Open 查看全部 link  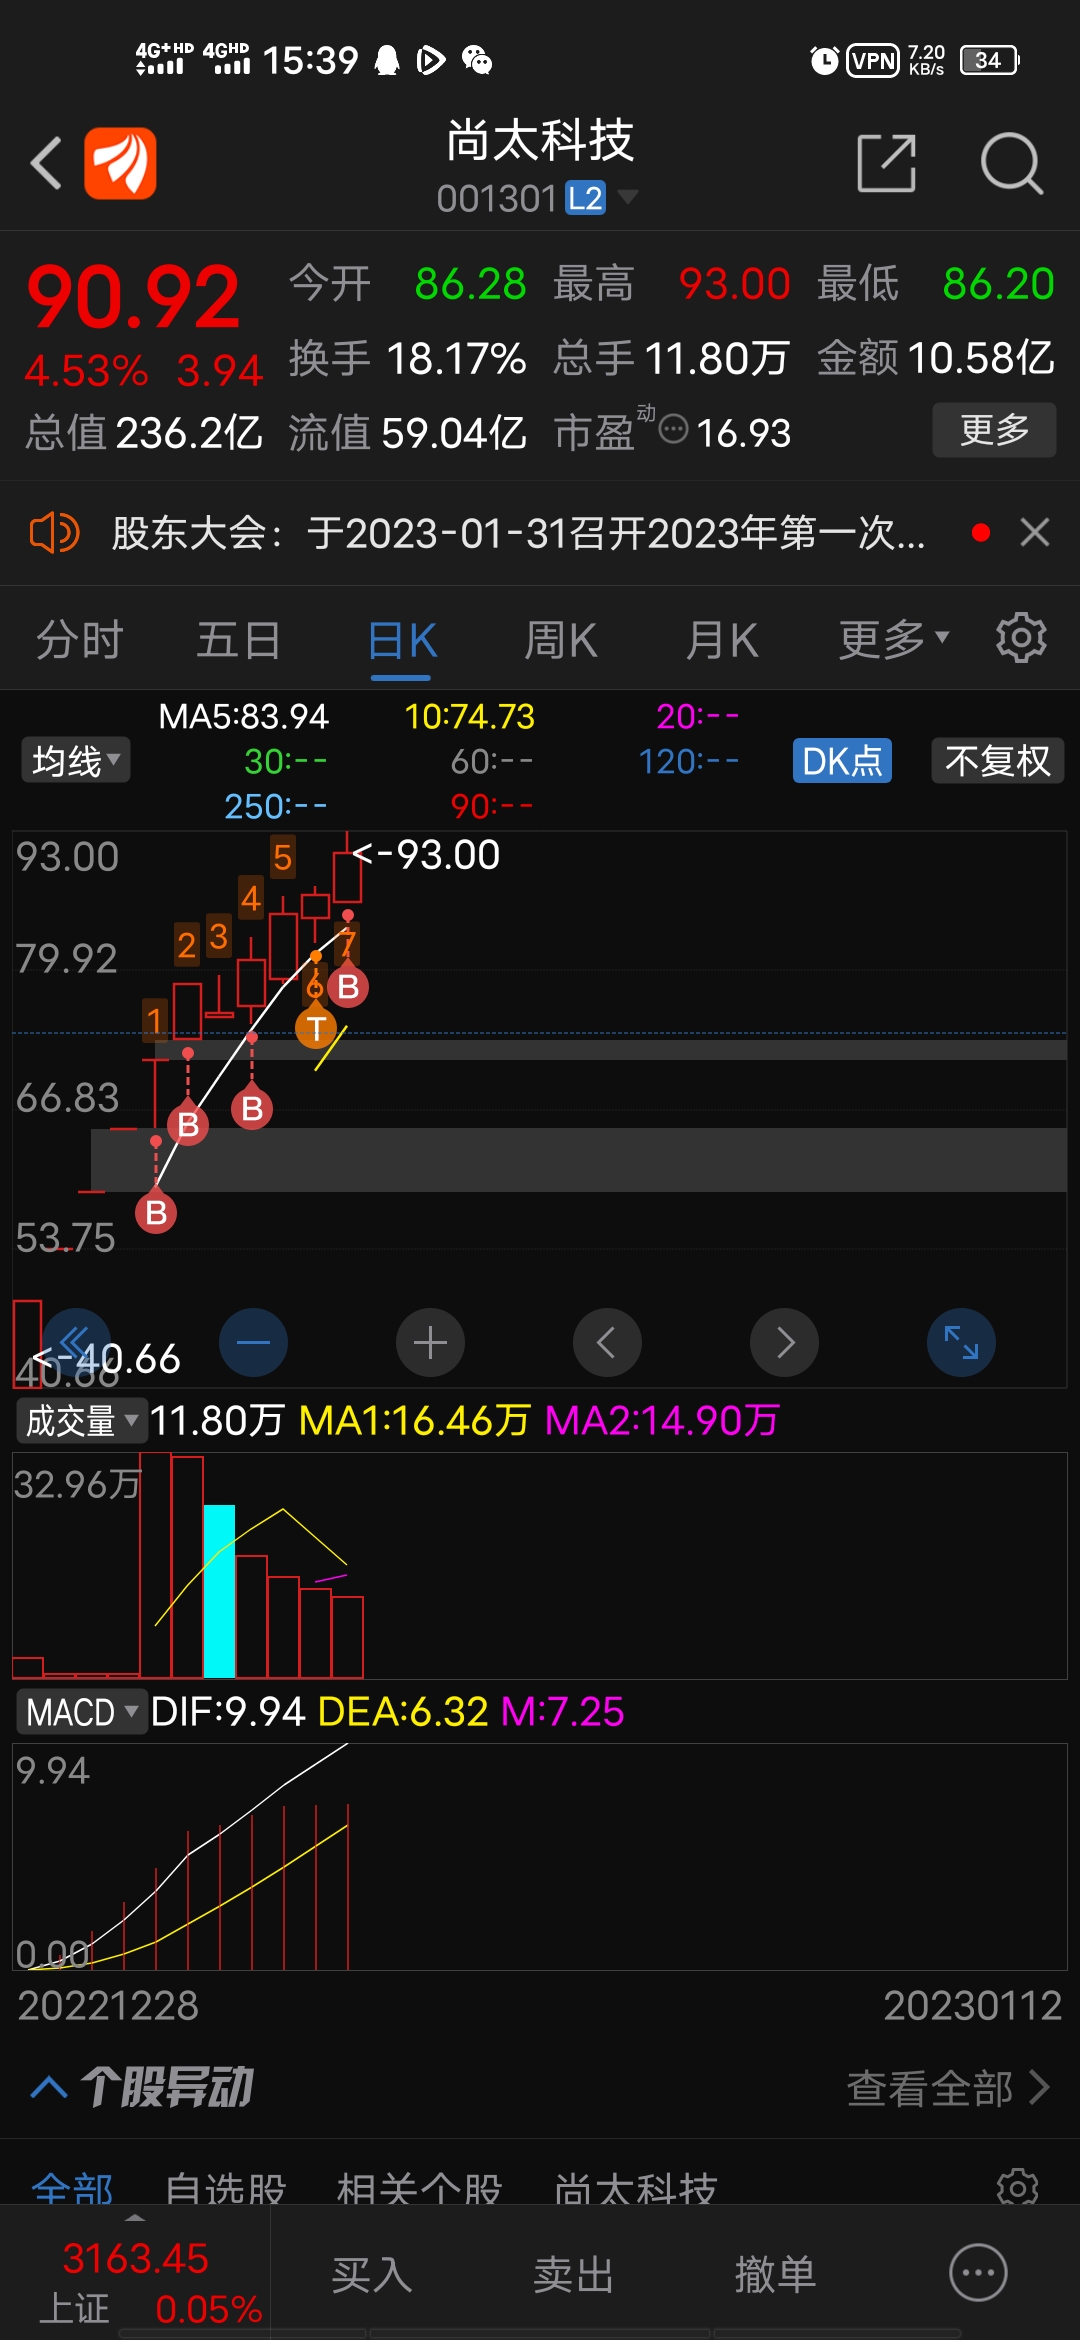click(x=948, y=2088)
